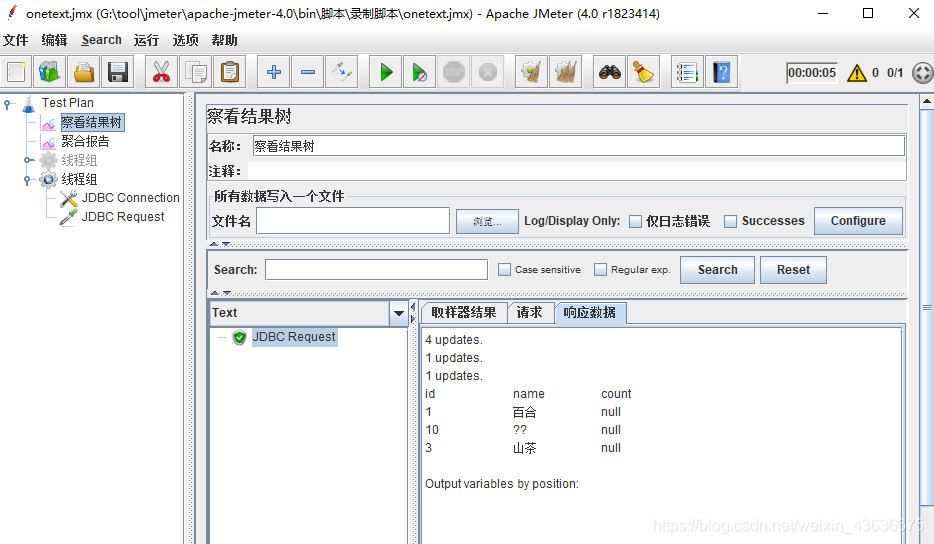Click the remote engines status icon
This screenshot has width=934, height=544.
tap(922, 73)
